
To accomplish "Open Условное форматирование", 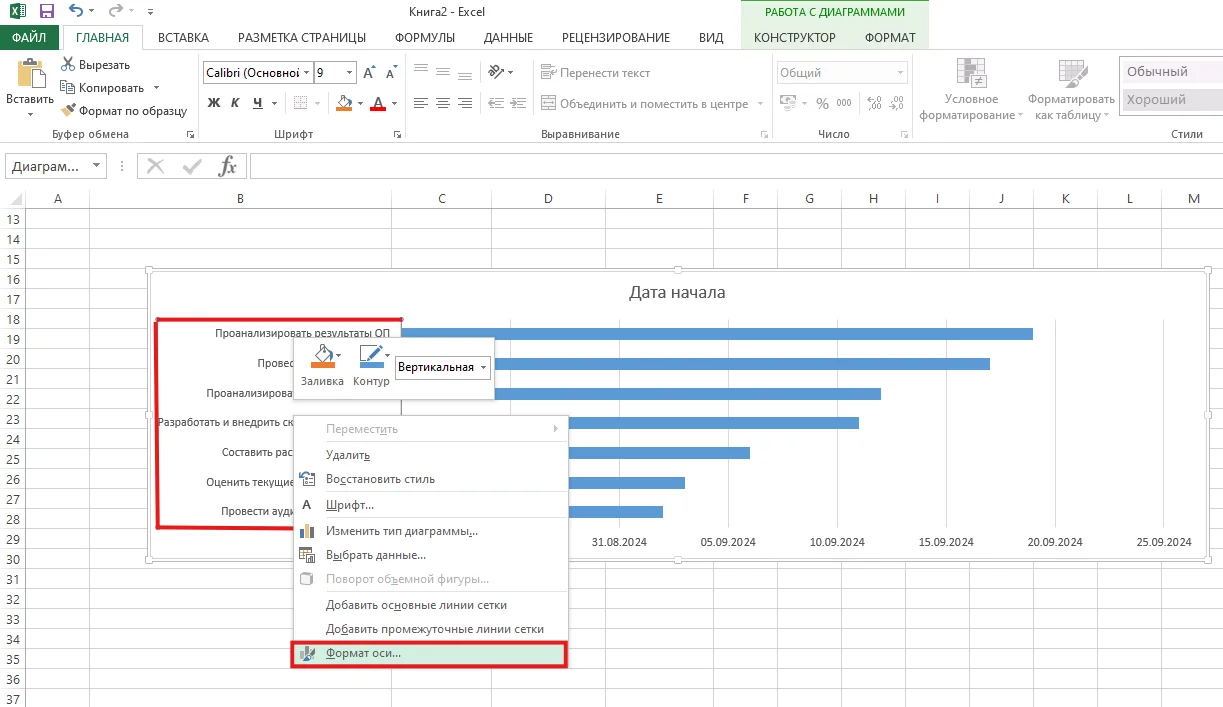I will click(970, 90).
